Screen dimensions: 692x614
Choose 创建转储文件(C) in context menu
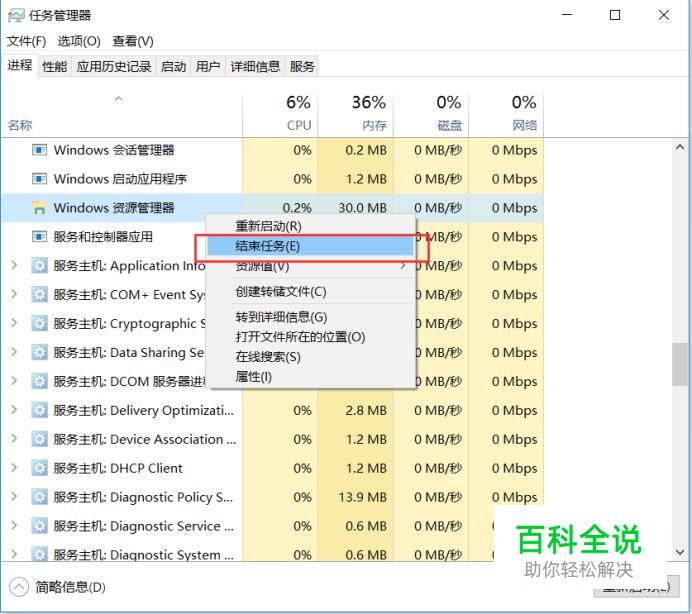[x=281, y=292]
